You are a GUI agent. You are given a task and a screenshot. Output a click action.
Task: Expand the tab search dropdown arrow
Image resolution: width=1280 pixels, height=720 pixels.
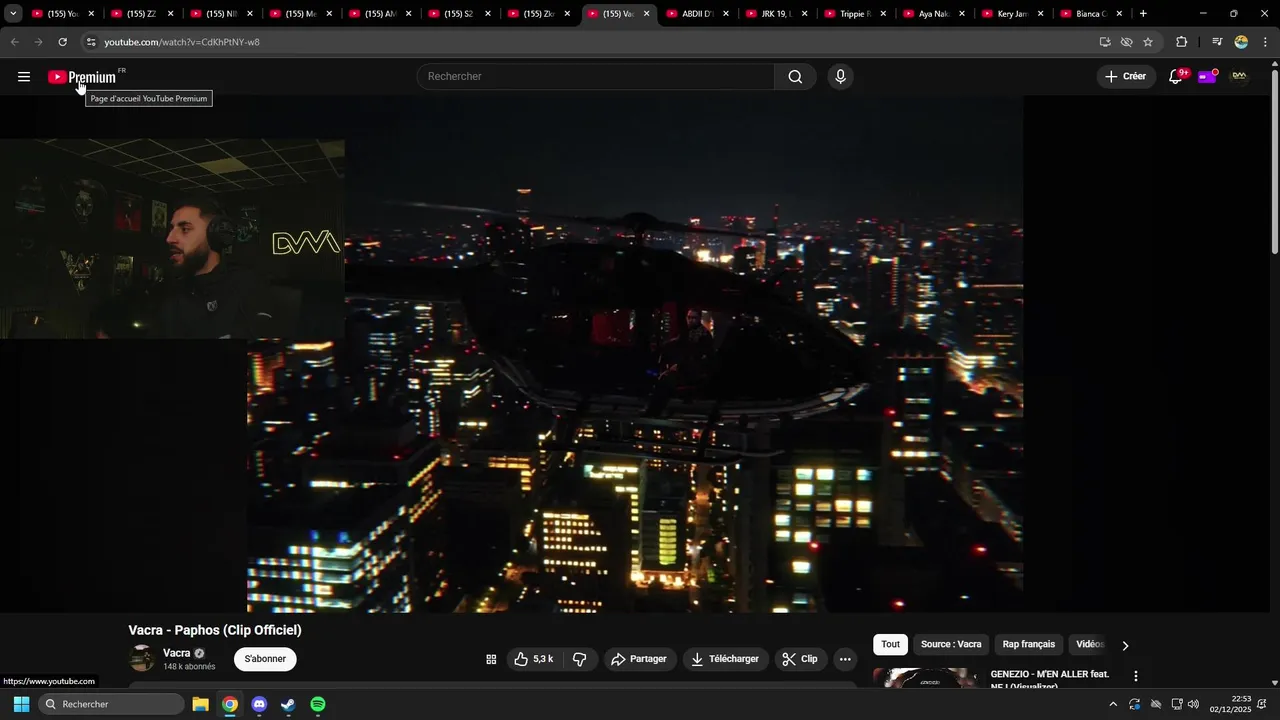click(x=13, y=14)
